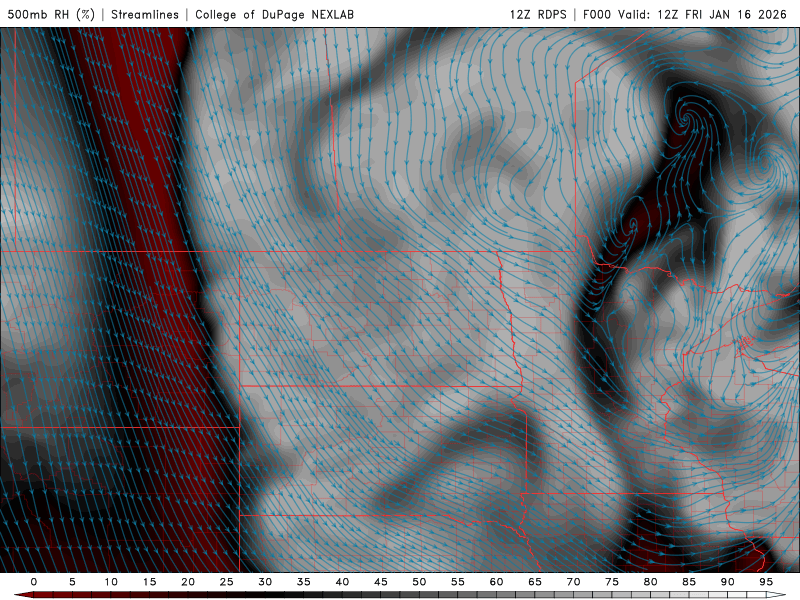Click the colorbar label "80"
Viewport: 800px width, 600px height.
650,582
